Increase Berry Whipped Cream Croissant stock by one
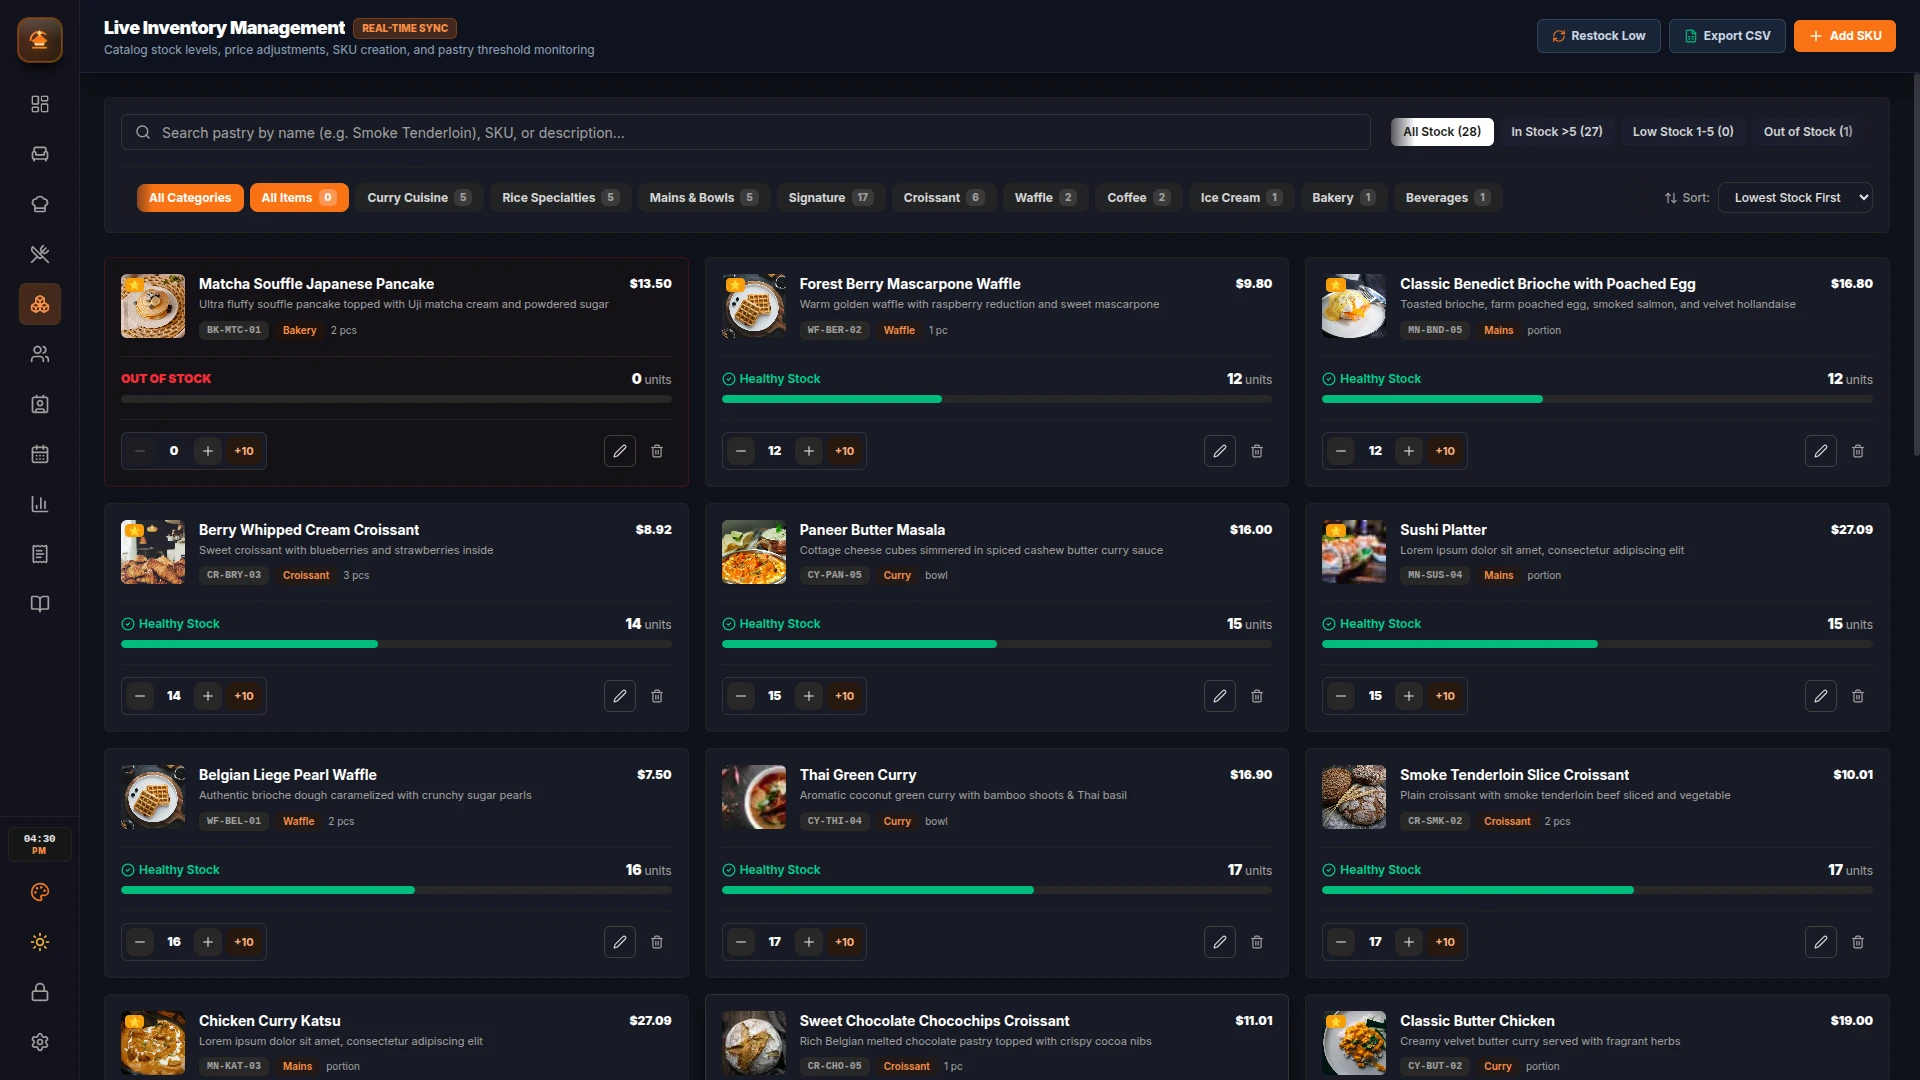1920x1080 pixels. click(x=208, y=696)
